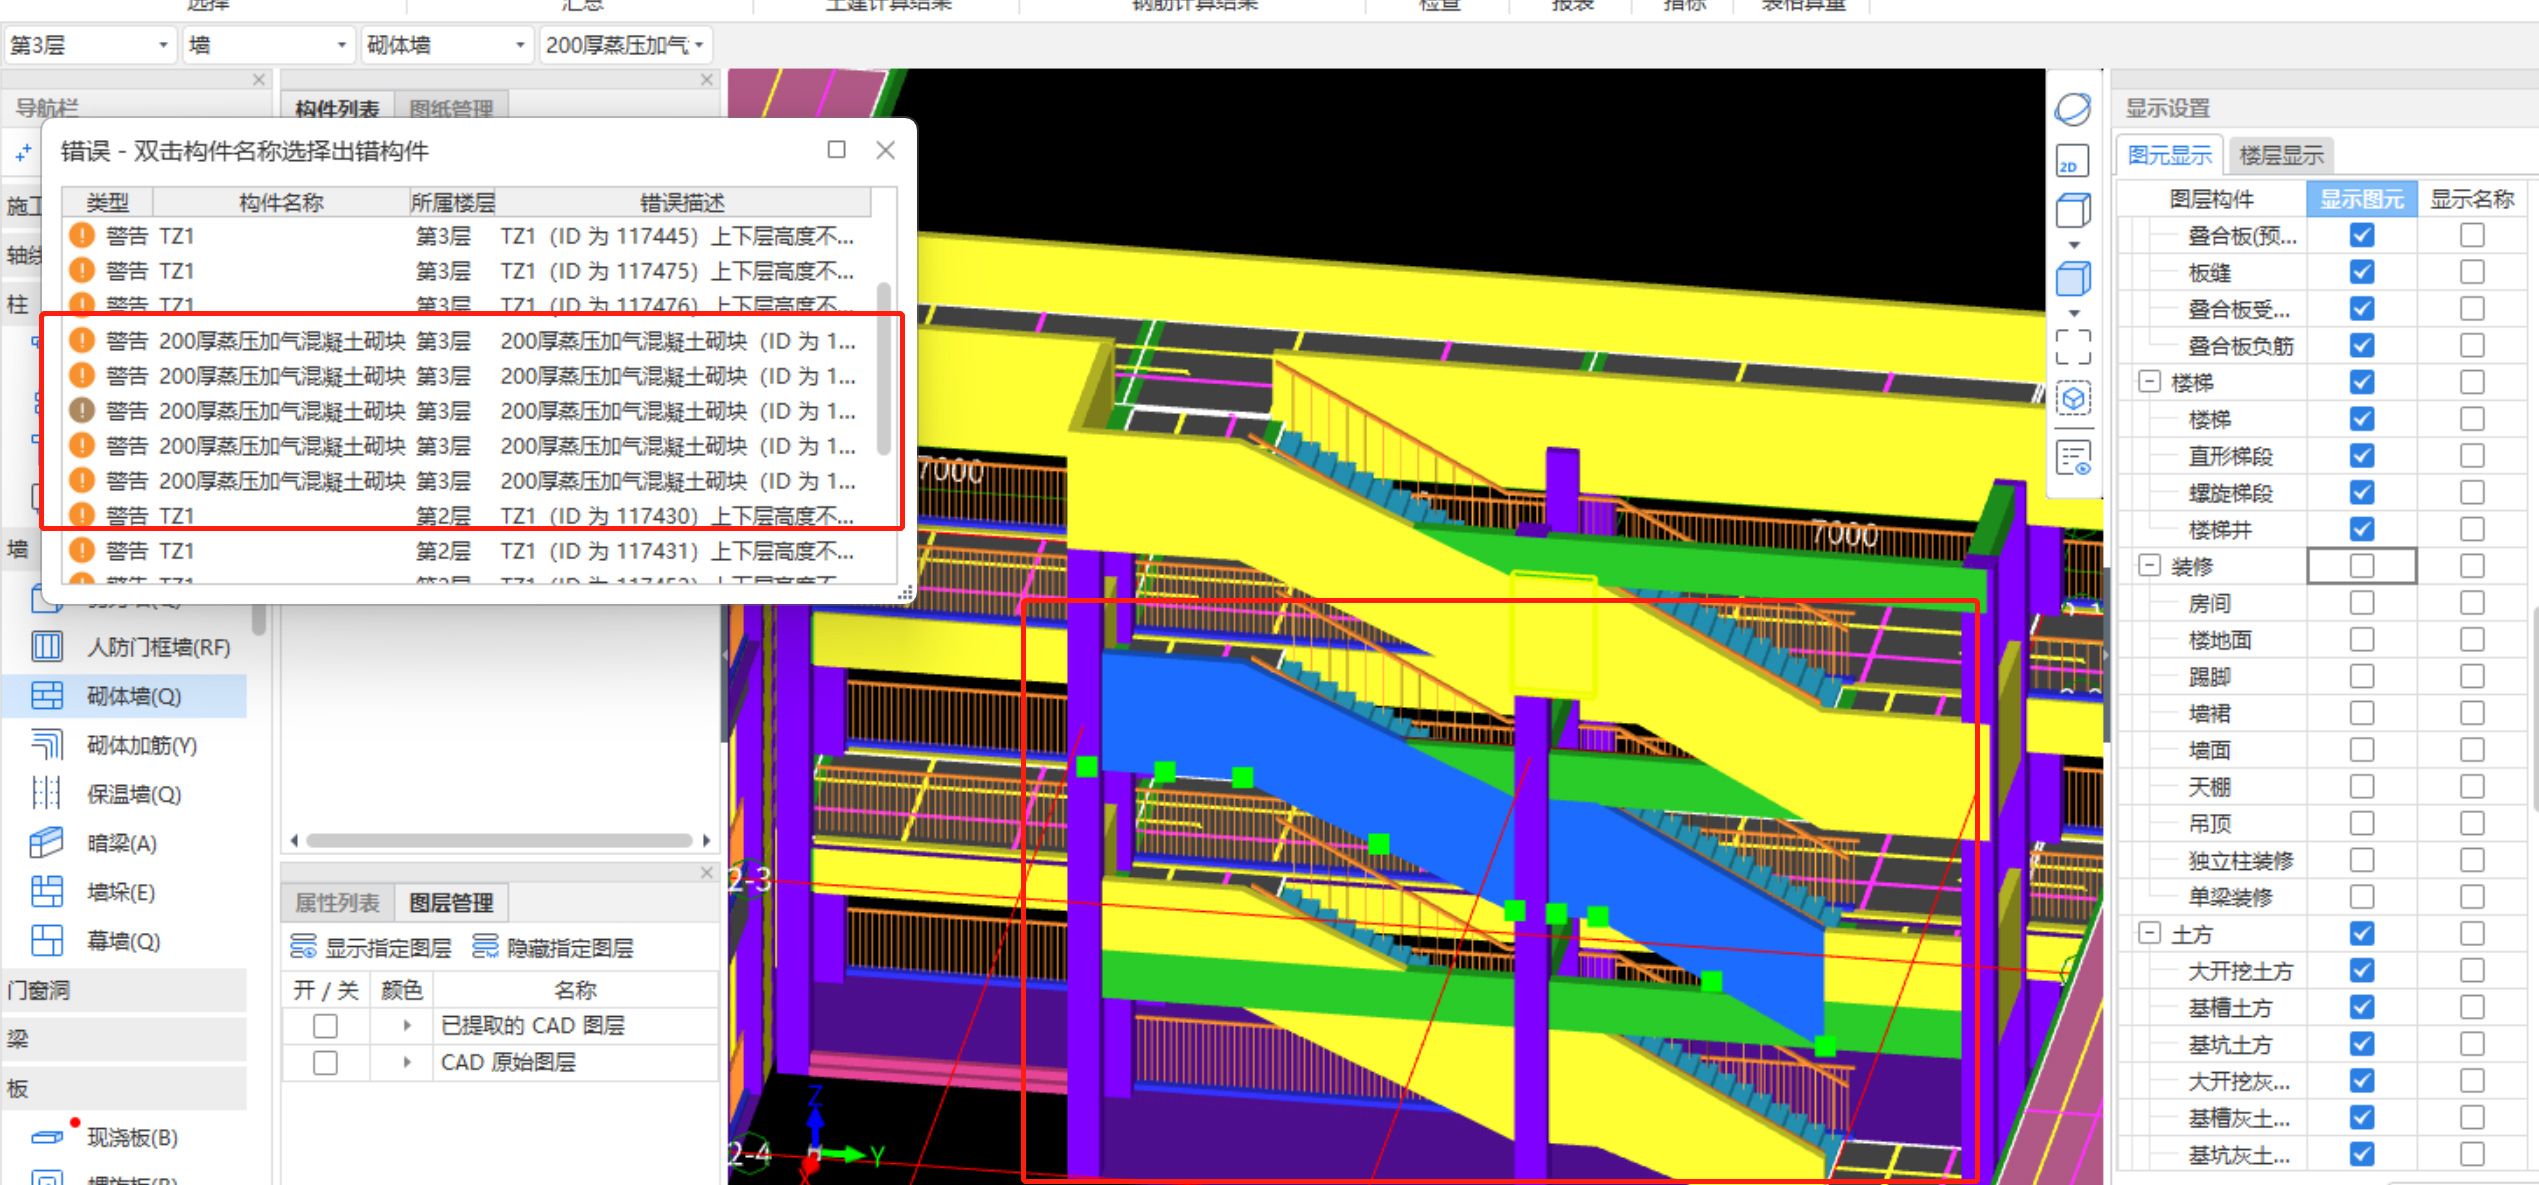Switch to 图元显示 tab
Screen dimensions: 2539x1185
pyautogui.click(x=2169, y=155)
